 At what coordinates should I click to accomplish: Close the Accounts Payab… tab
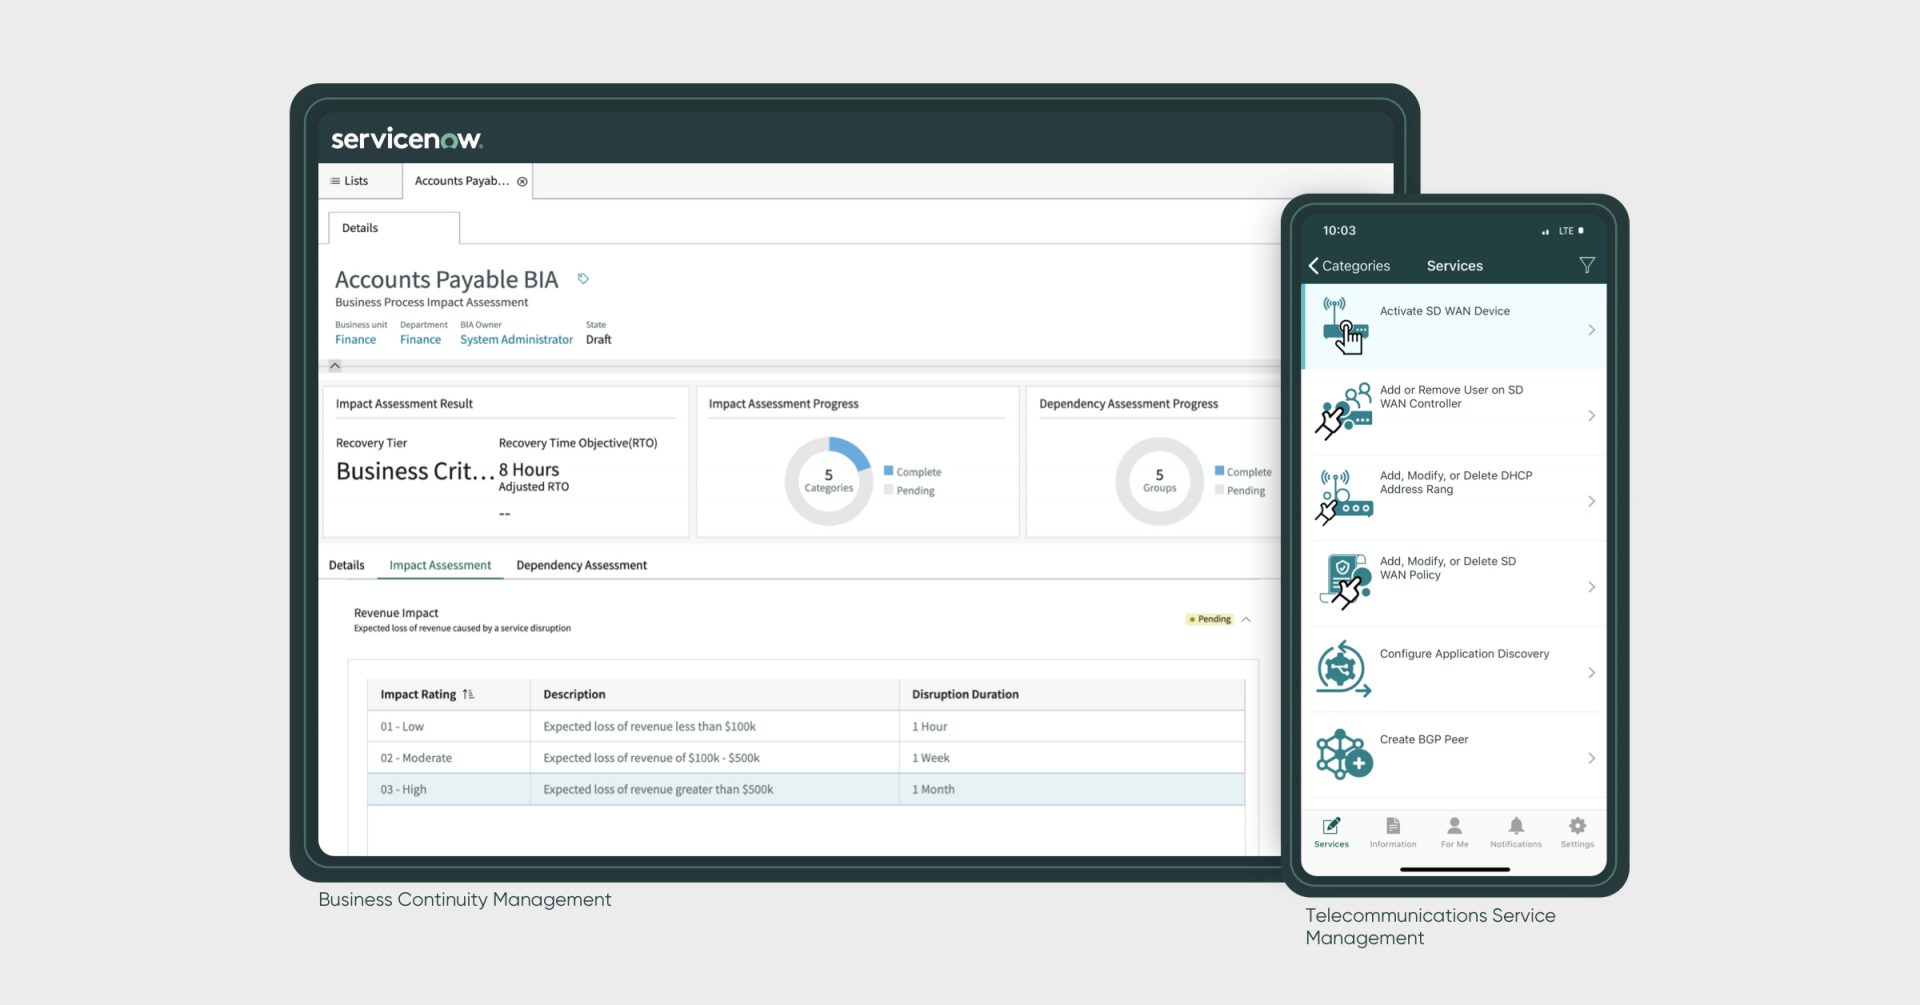pos(522,181)
